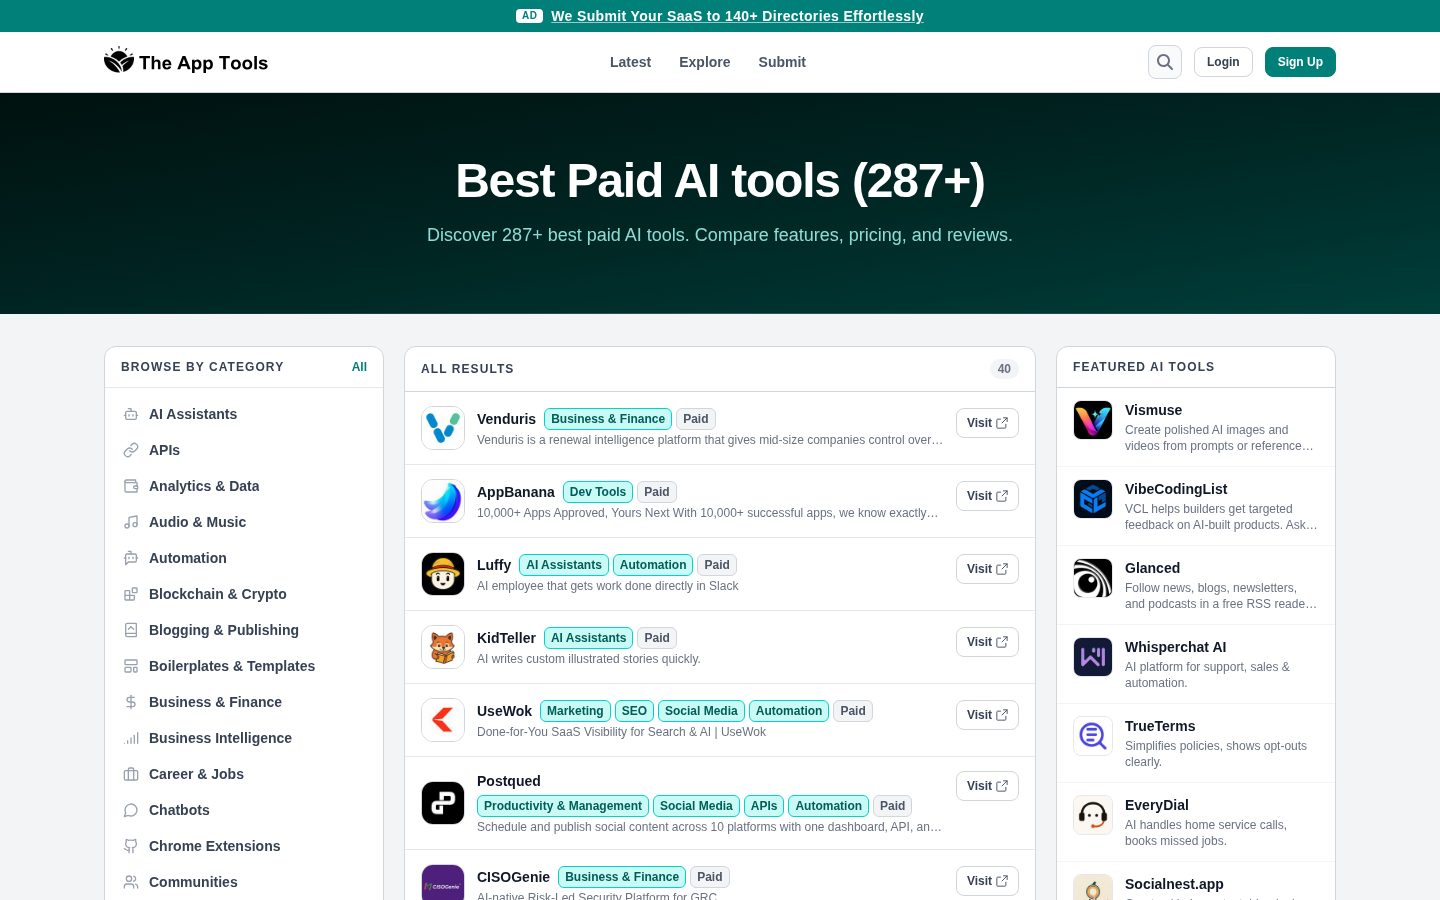Image resolution: width=1440 pixels, height=900 pixels.
Task: Click the SEO tag on UseWok
Action: [x=634, y=711]
